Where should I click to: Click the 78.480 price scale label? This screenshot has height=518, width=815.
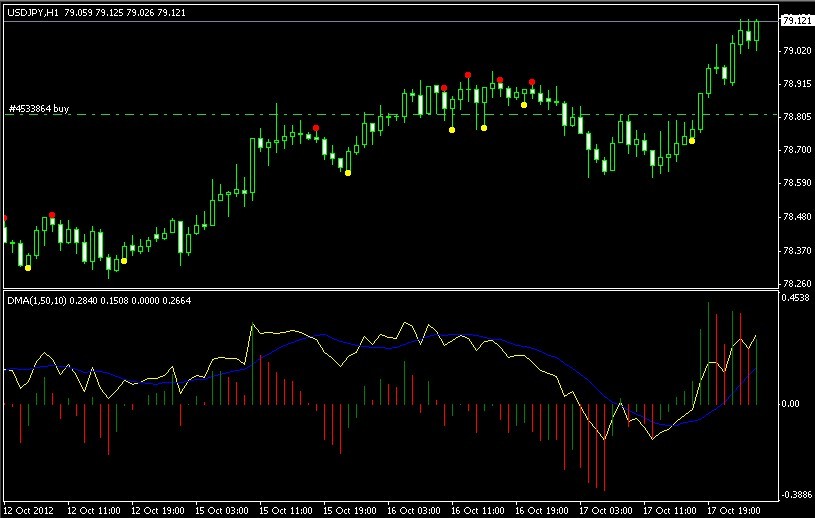click(x=797, y=217)
